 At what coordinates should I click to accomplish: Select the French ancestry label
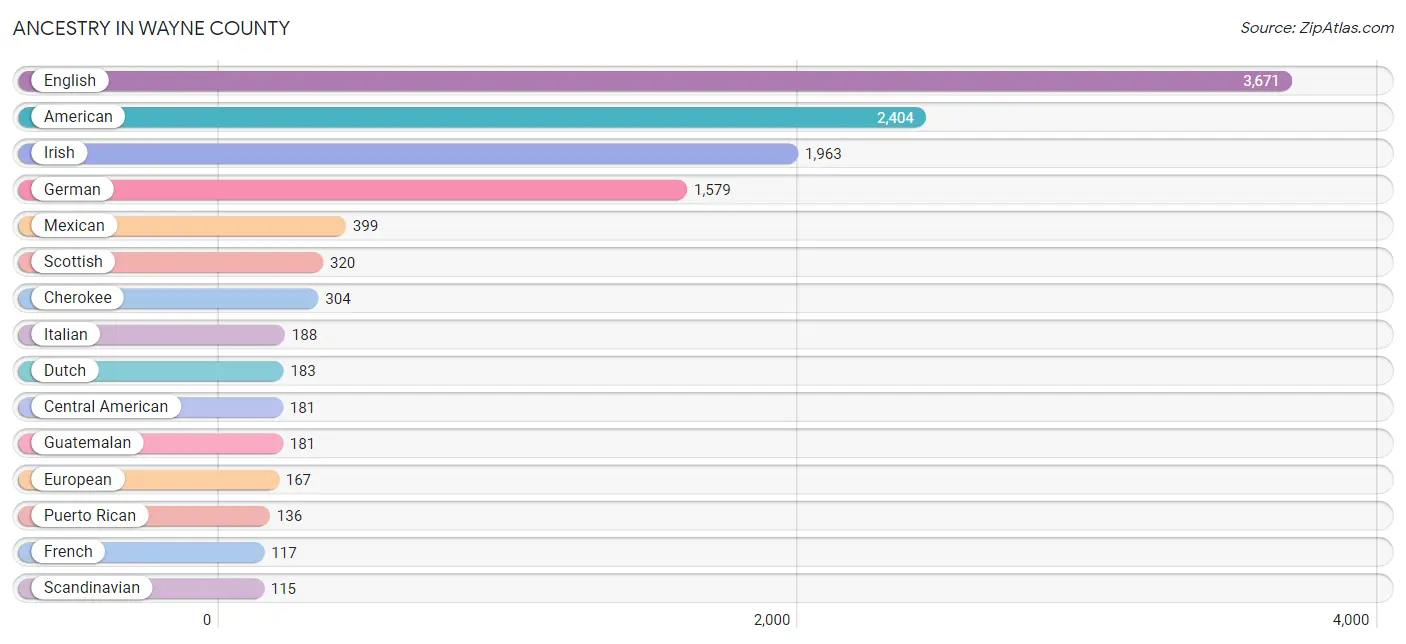(68, 552)
